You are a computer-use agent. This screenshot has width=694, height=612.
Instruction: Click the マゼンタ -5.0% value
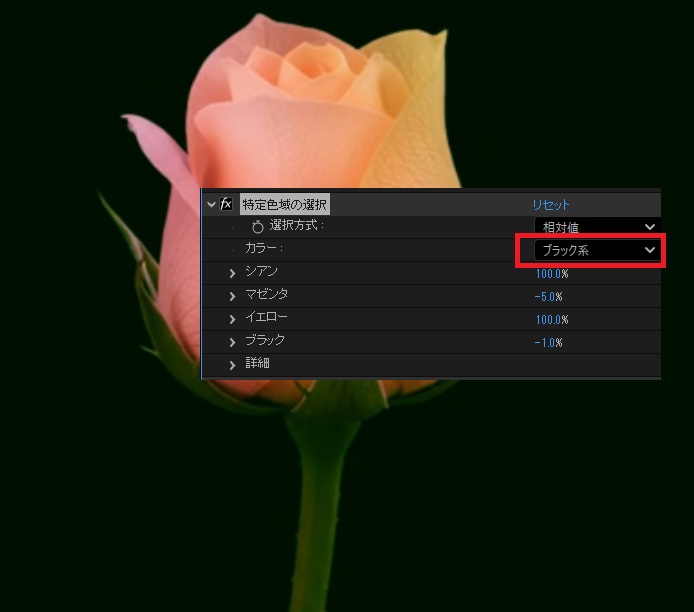pos(548,297)
